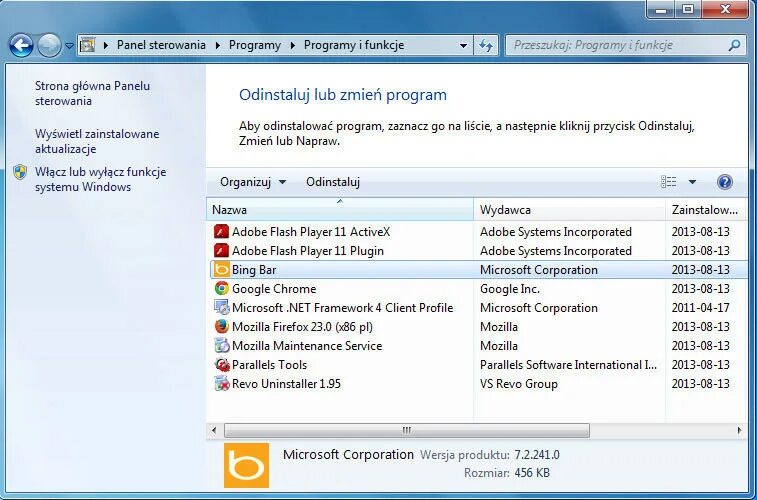Open recent pages dropdown arrow
The height and width of the screenshot is (500, 757).
point(69,46)
